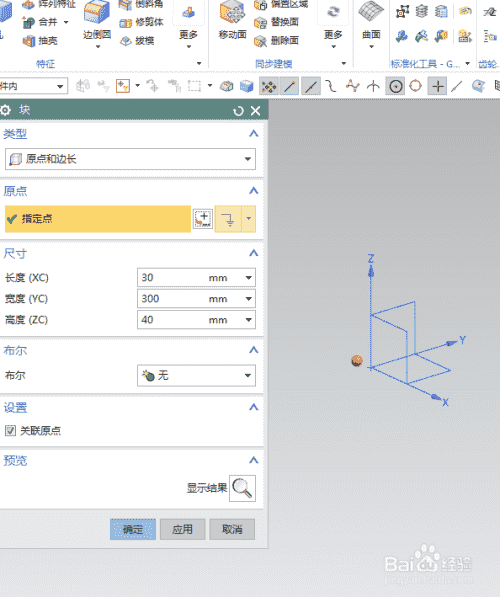Toggle the End Point snap option

pos(289,86)
